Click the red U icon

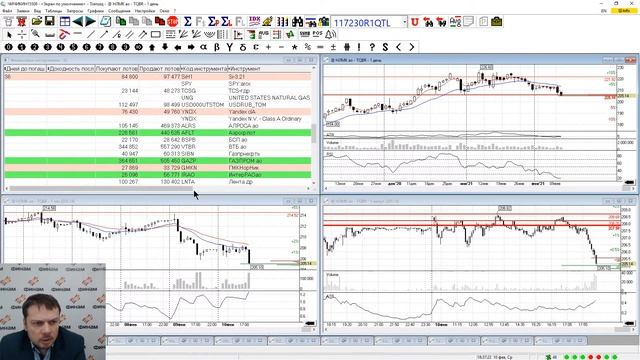tap(415, 22)
